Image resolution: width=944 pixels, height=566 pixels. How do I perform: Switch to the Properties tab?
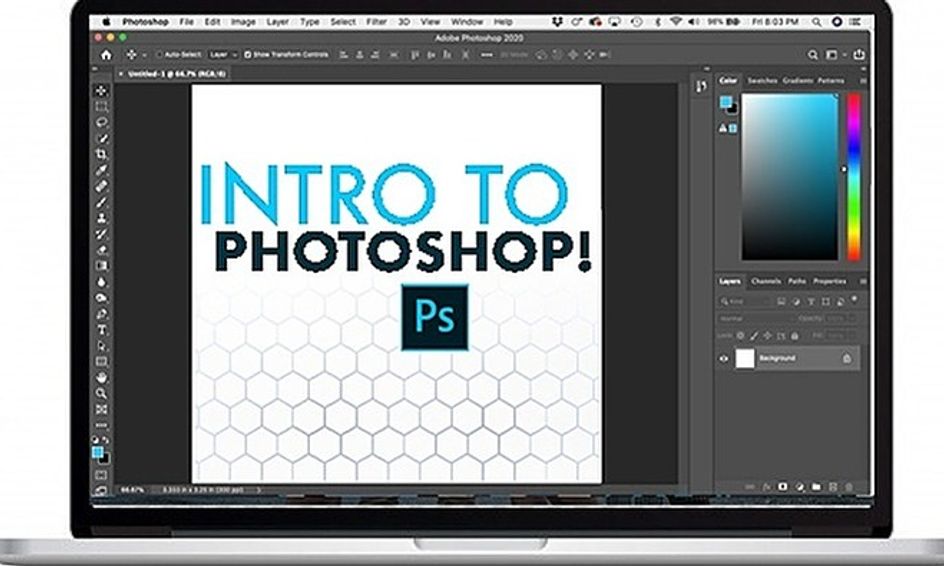(830, 281)
